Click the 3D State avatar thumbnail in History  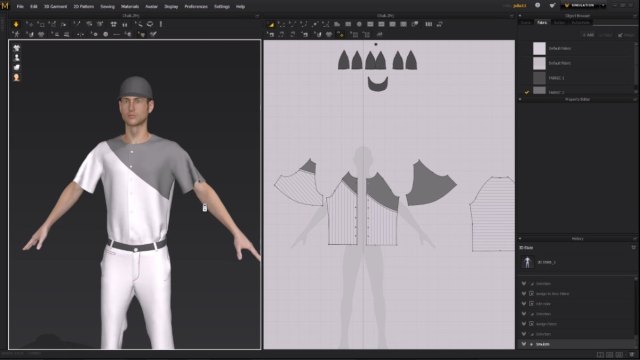point(527,262)
